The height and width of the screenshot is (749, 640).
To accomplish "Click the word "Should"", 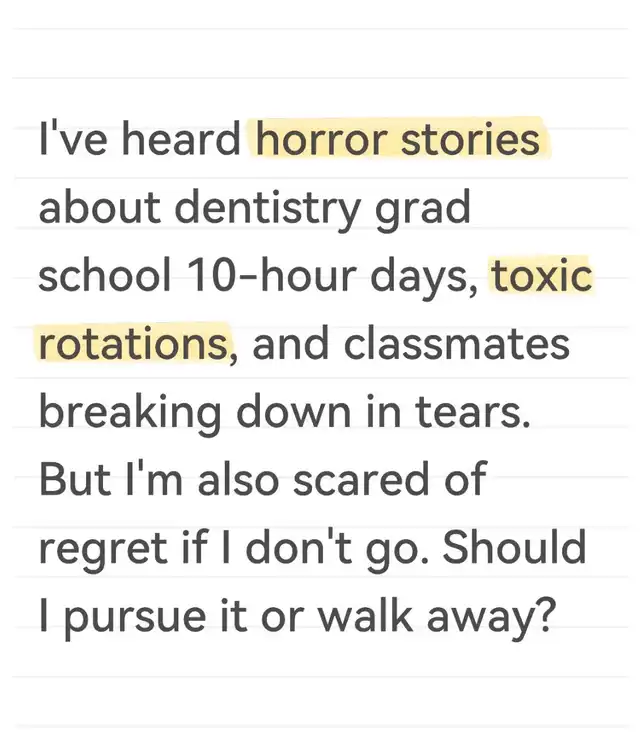I will point(514,547).
